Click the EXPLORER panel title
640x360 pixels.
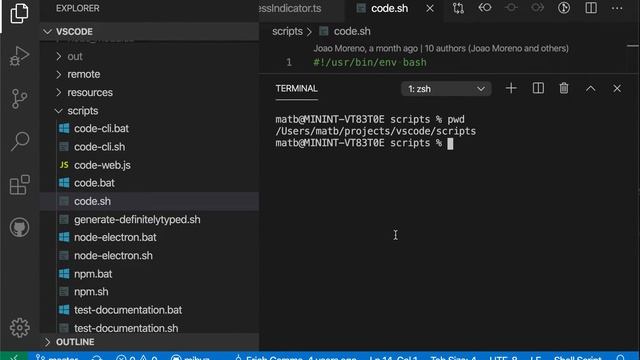coord(78,8)
